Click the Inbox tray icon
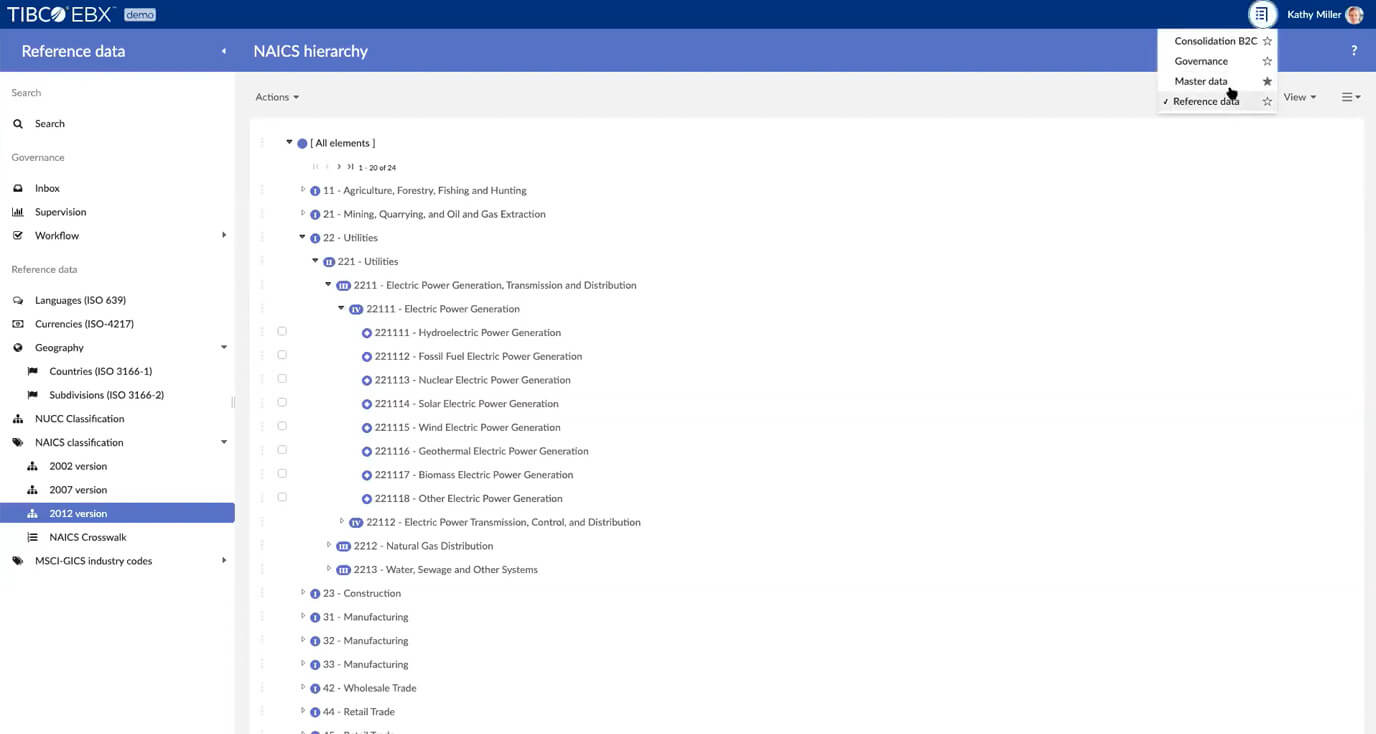The image size is (1376, 734). pos(18,188)
